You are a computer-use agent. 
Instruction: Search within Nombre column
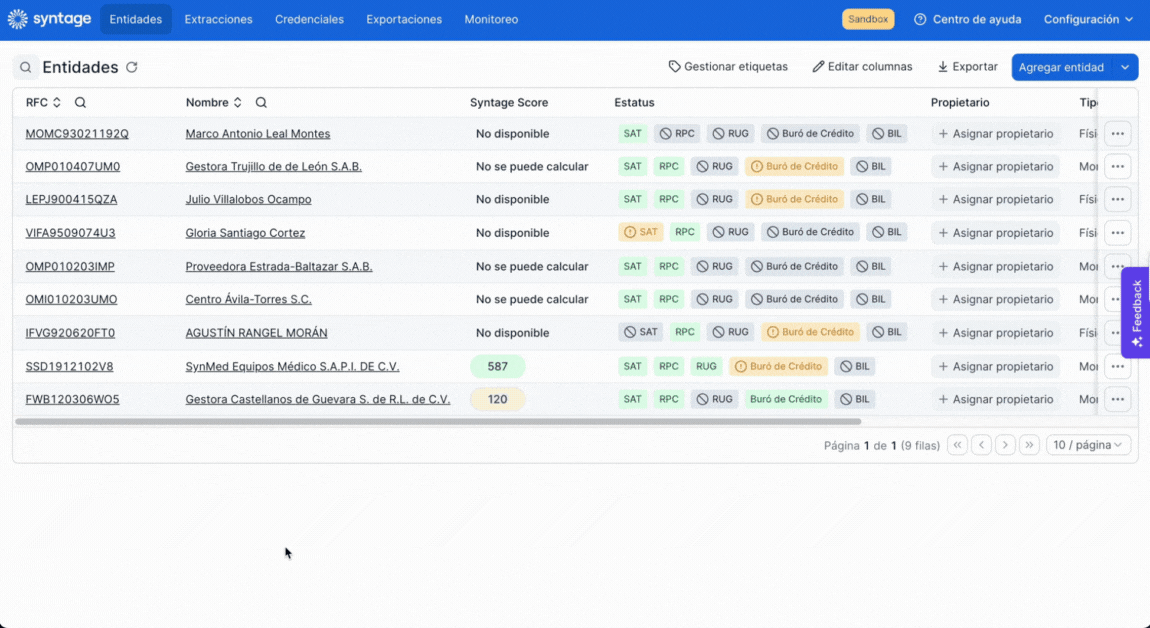261,103
